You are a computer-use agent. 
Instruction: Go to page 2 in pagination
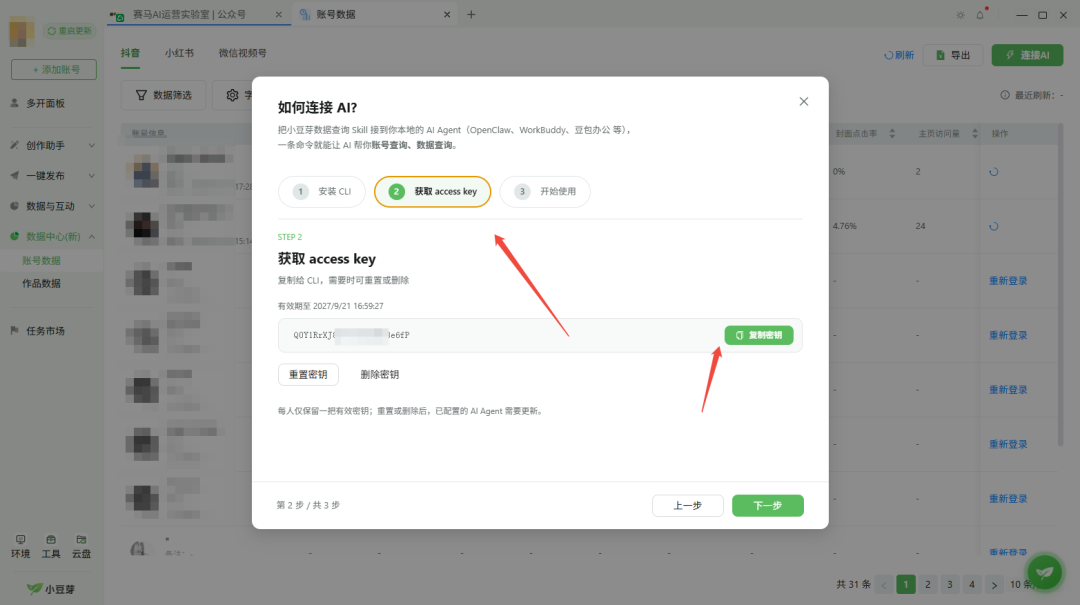[x=928, y=584]
